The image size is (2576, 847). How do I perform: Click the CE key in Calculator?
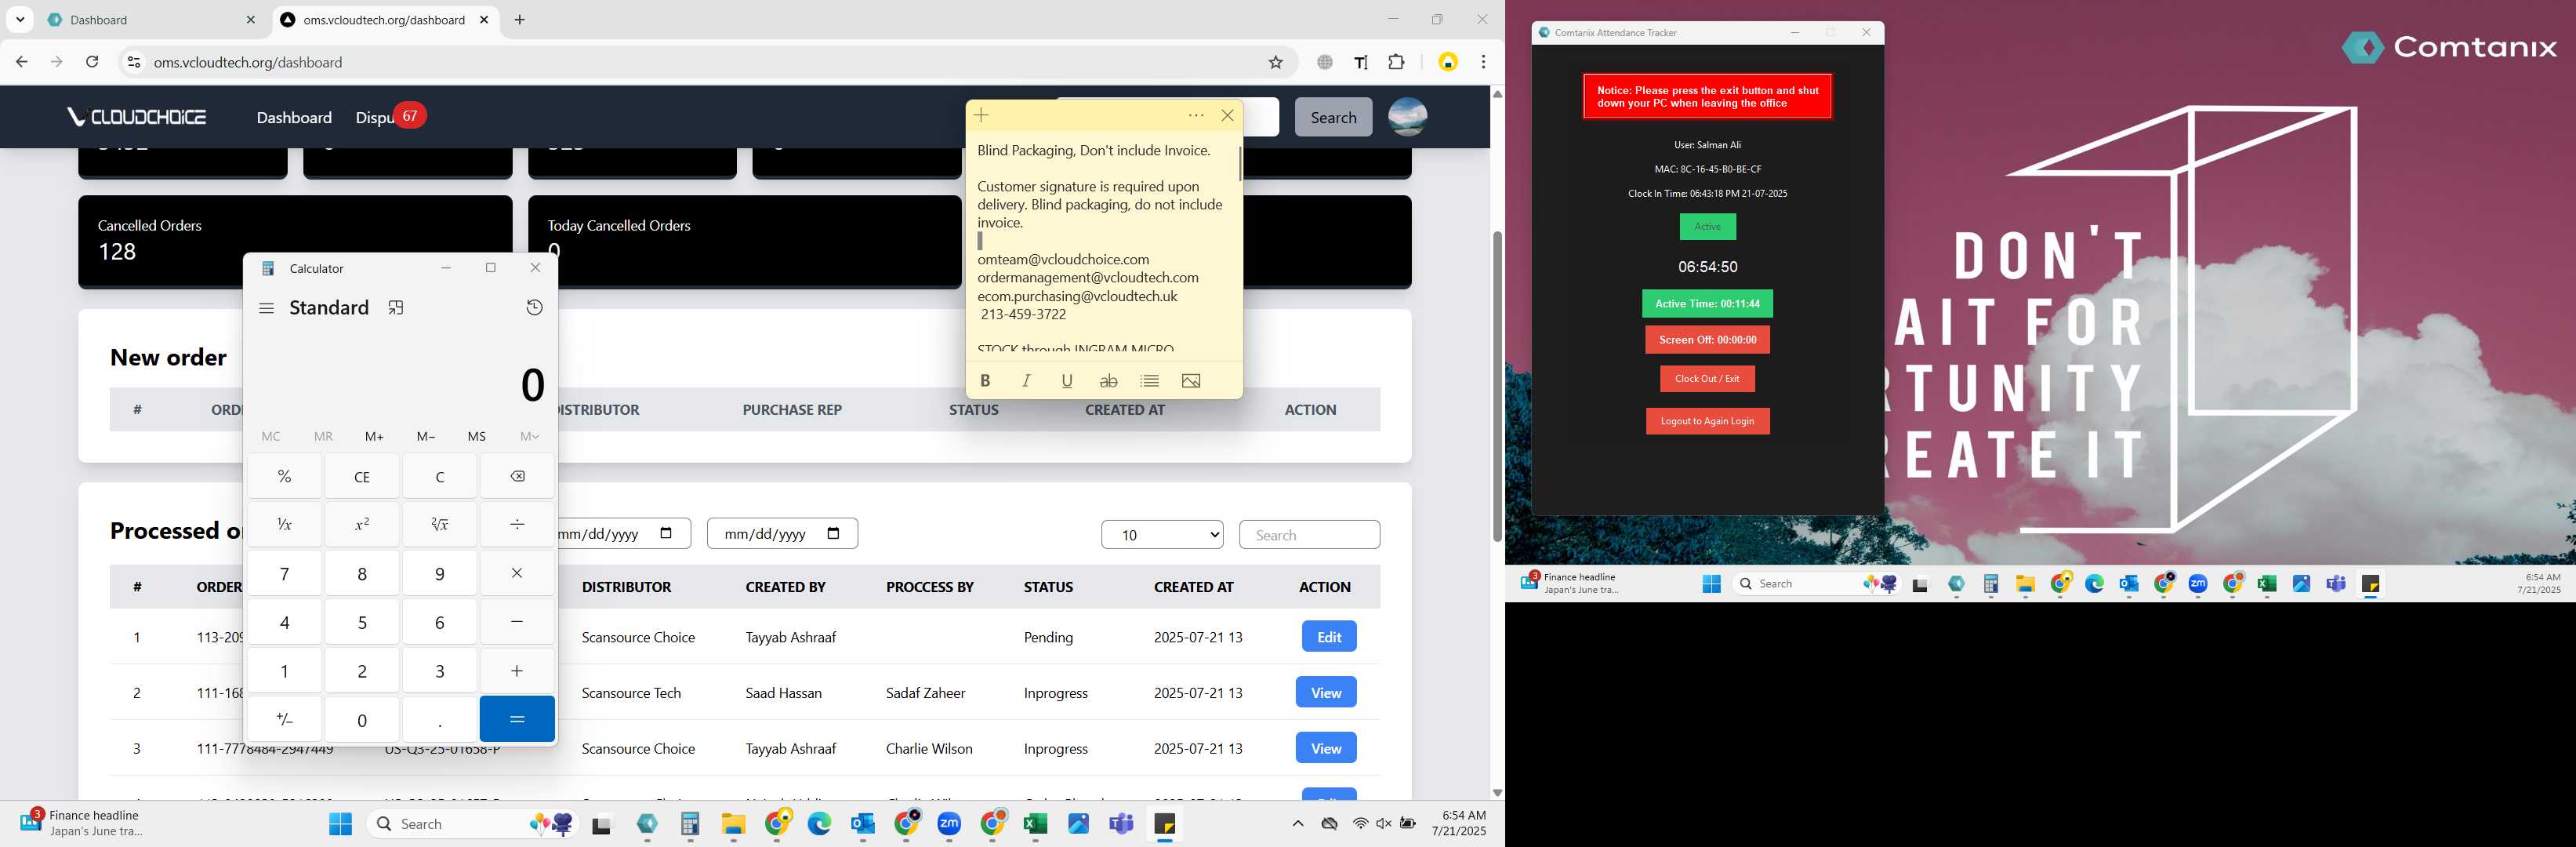pyautogui.click(x=362, y=476)
